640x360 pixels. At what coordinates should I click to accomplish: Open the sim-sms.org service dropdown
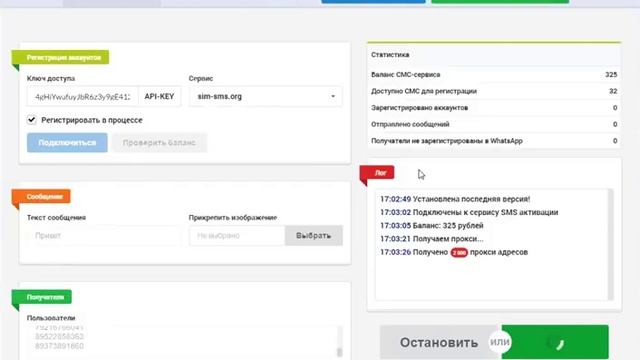265,97
